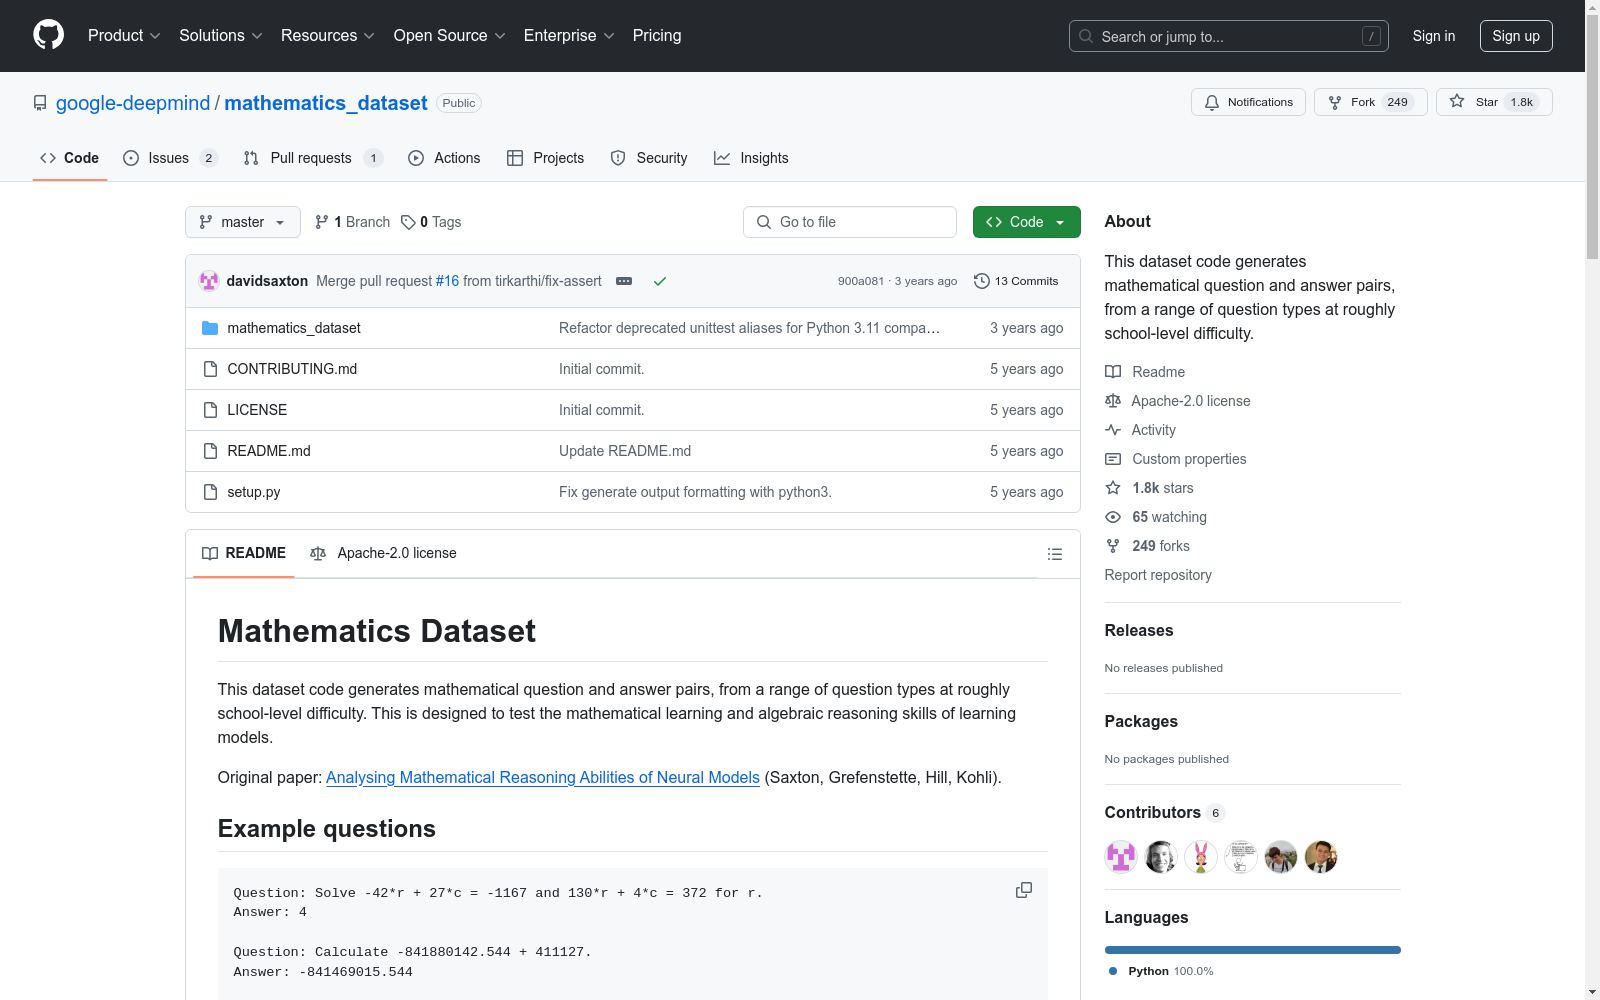1600x1000 pixels.
Task: Select the README tab
Action: pyautogui.click(x=244, y=553)
